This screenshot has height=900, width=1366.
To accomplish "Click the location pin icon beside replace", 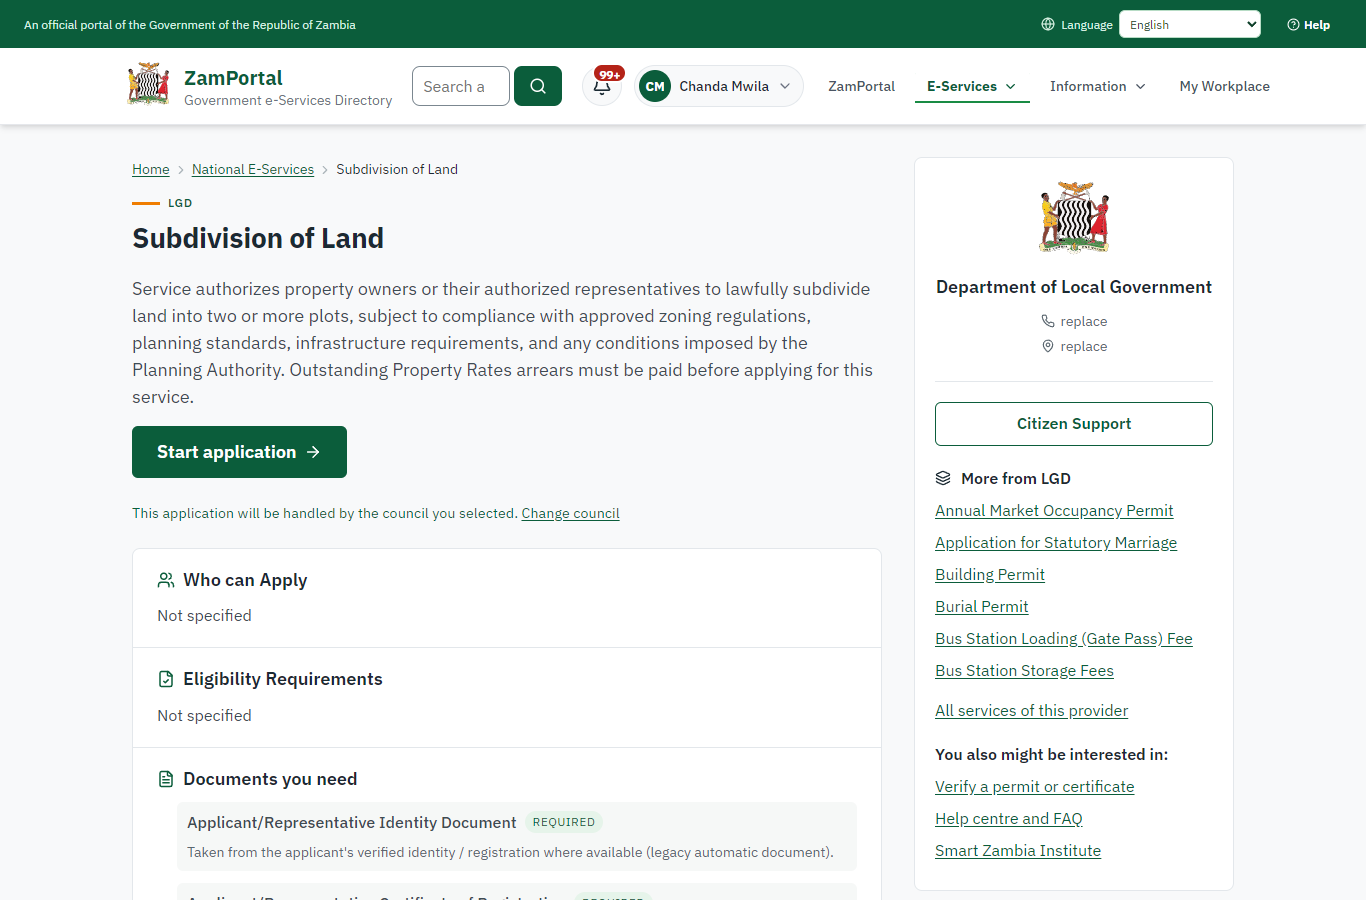I will [x=1048, y=346].
